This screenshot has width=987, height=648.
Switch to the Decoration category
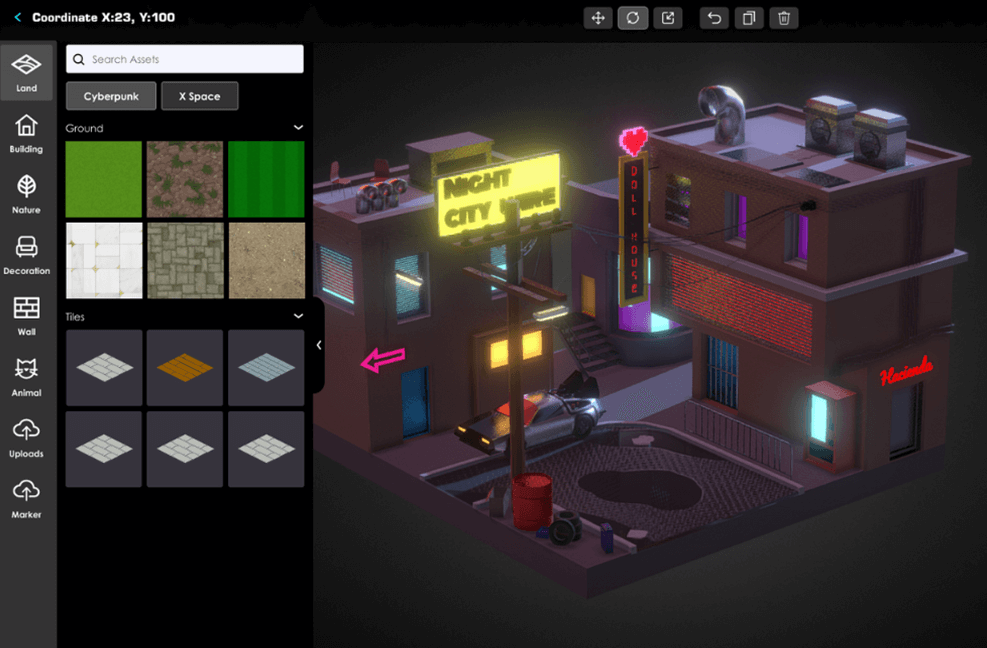27,255
